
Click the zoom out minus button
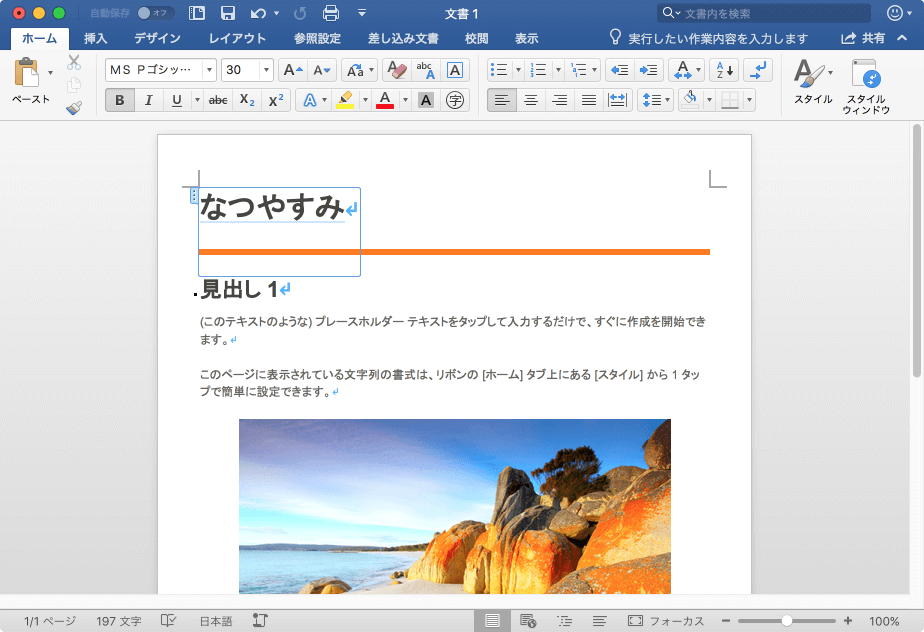[726, 621]
